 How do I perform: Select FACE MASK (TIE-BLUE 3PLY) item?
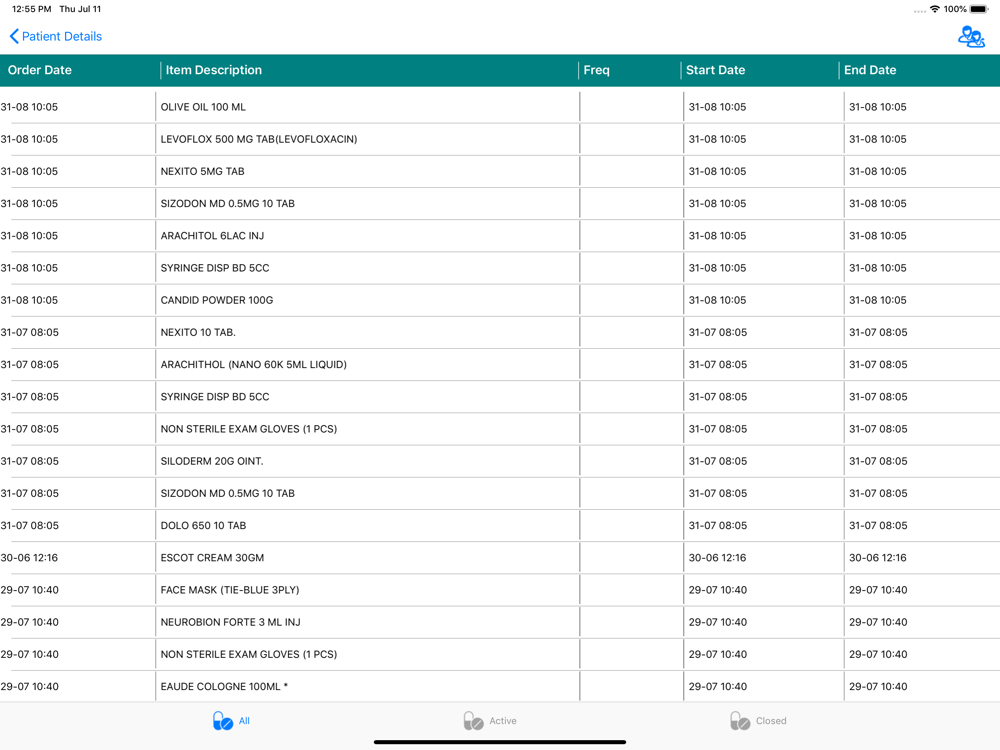(x=230, y=590)
